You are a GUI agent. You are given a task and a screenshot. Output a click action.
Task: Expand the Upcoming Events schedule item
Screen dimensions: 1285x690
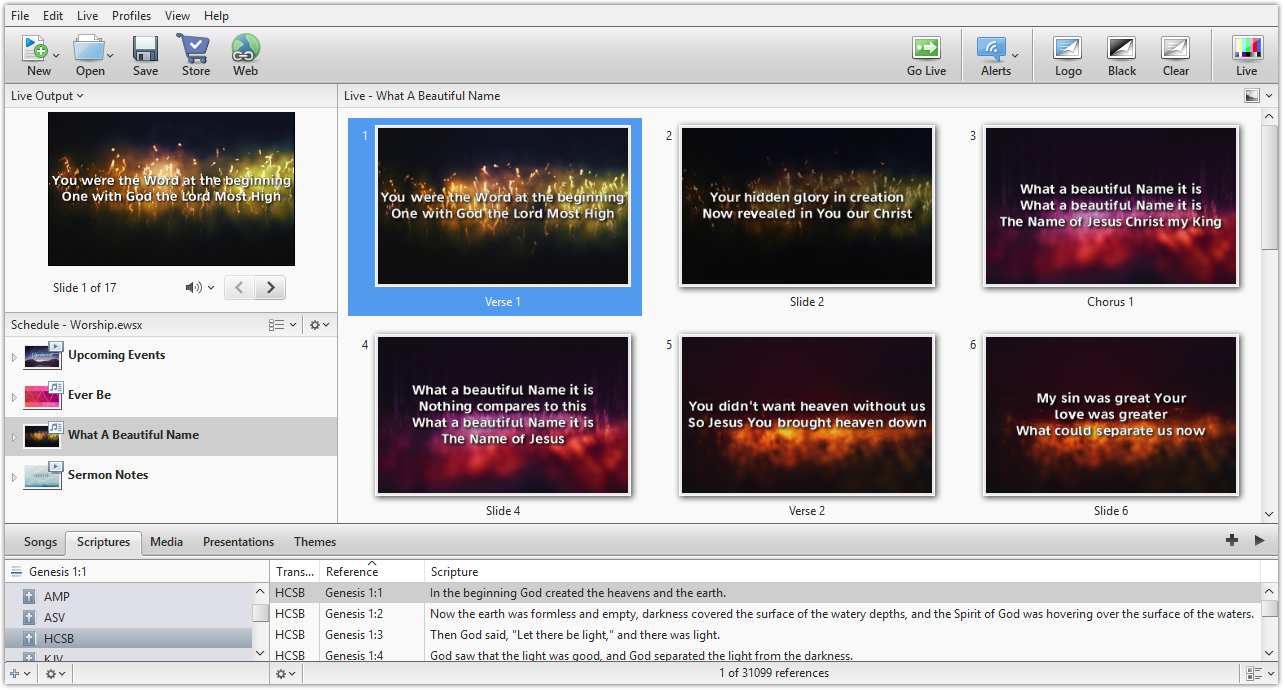(x=14, y=357)
